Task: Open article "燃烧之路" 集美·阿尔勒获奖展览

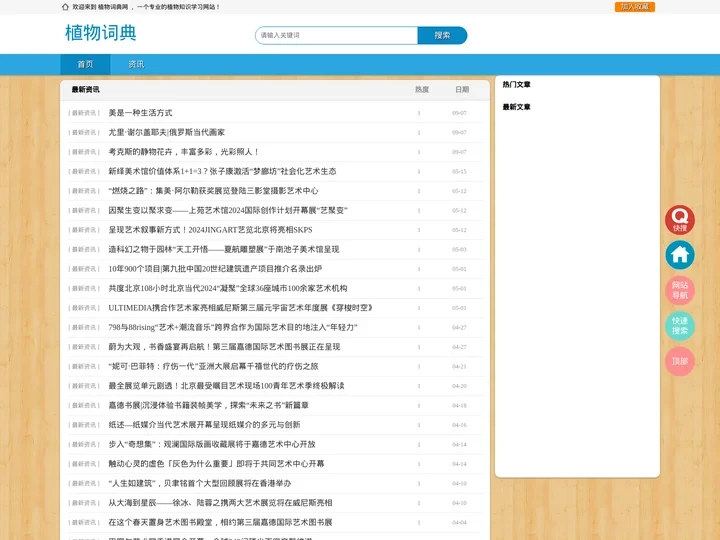Action: [x=213, y=191]
